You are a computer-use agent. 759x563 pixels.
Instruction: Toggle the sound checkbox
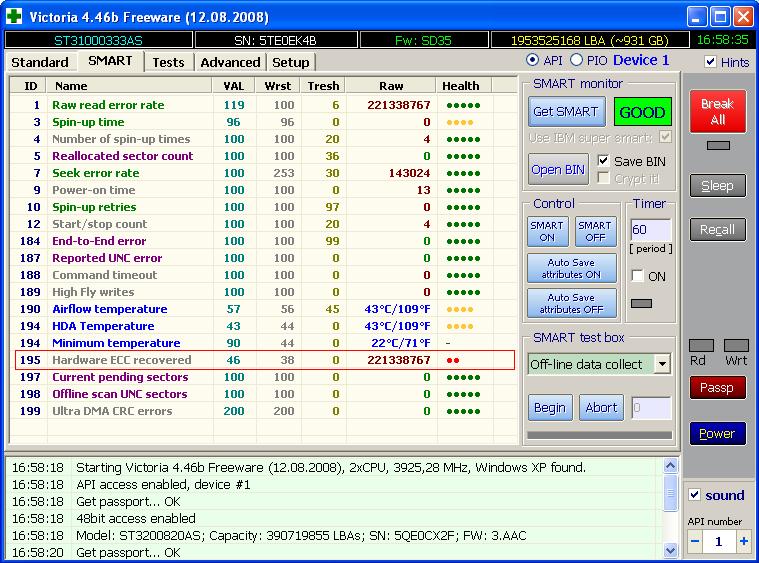tap(695, 495)
